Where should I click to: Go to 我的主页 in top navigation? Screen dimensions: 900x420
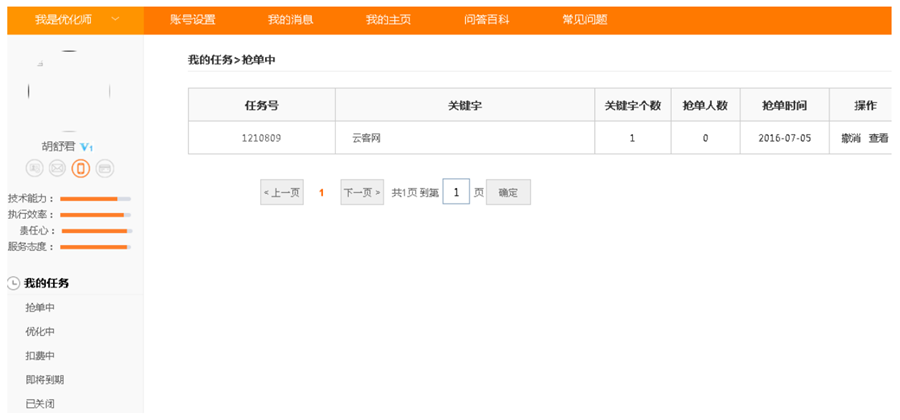[x=389, y=20]
